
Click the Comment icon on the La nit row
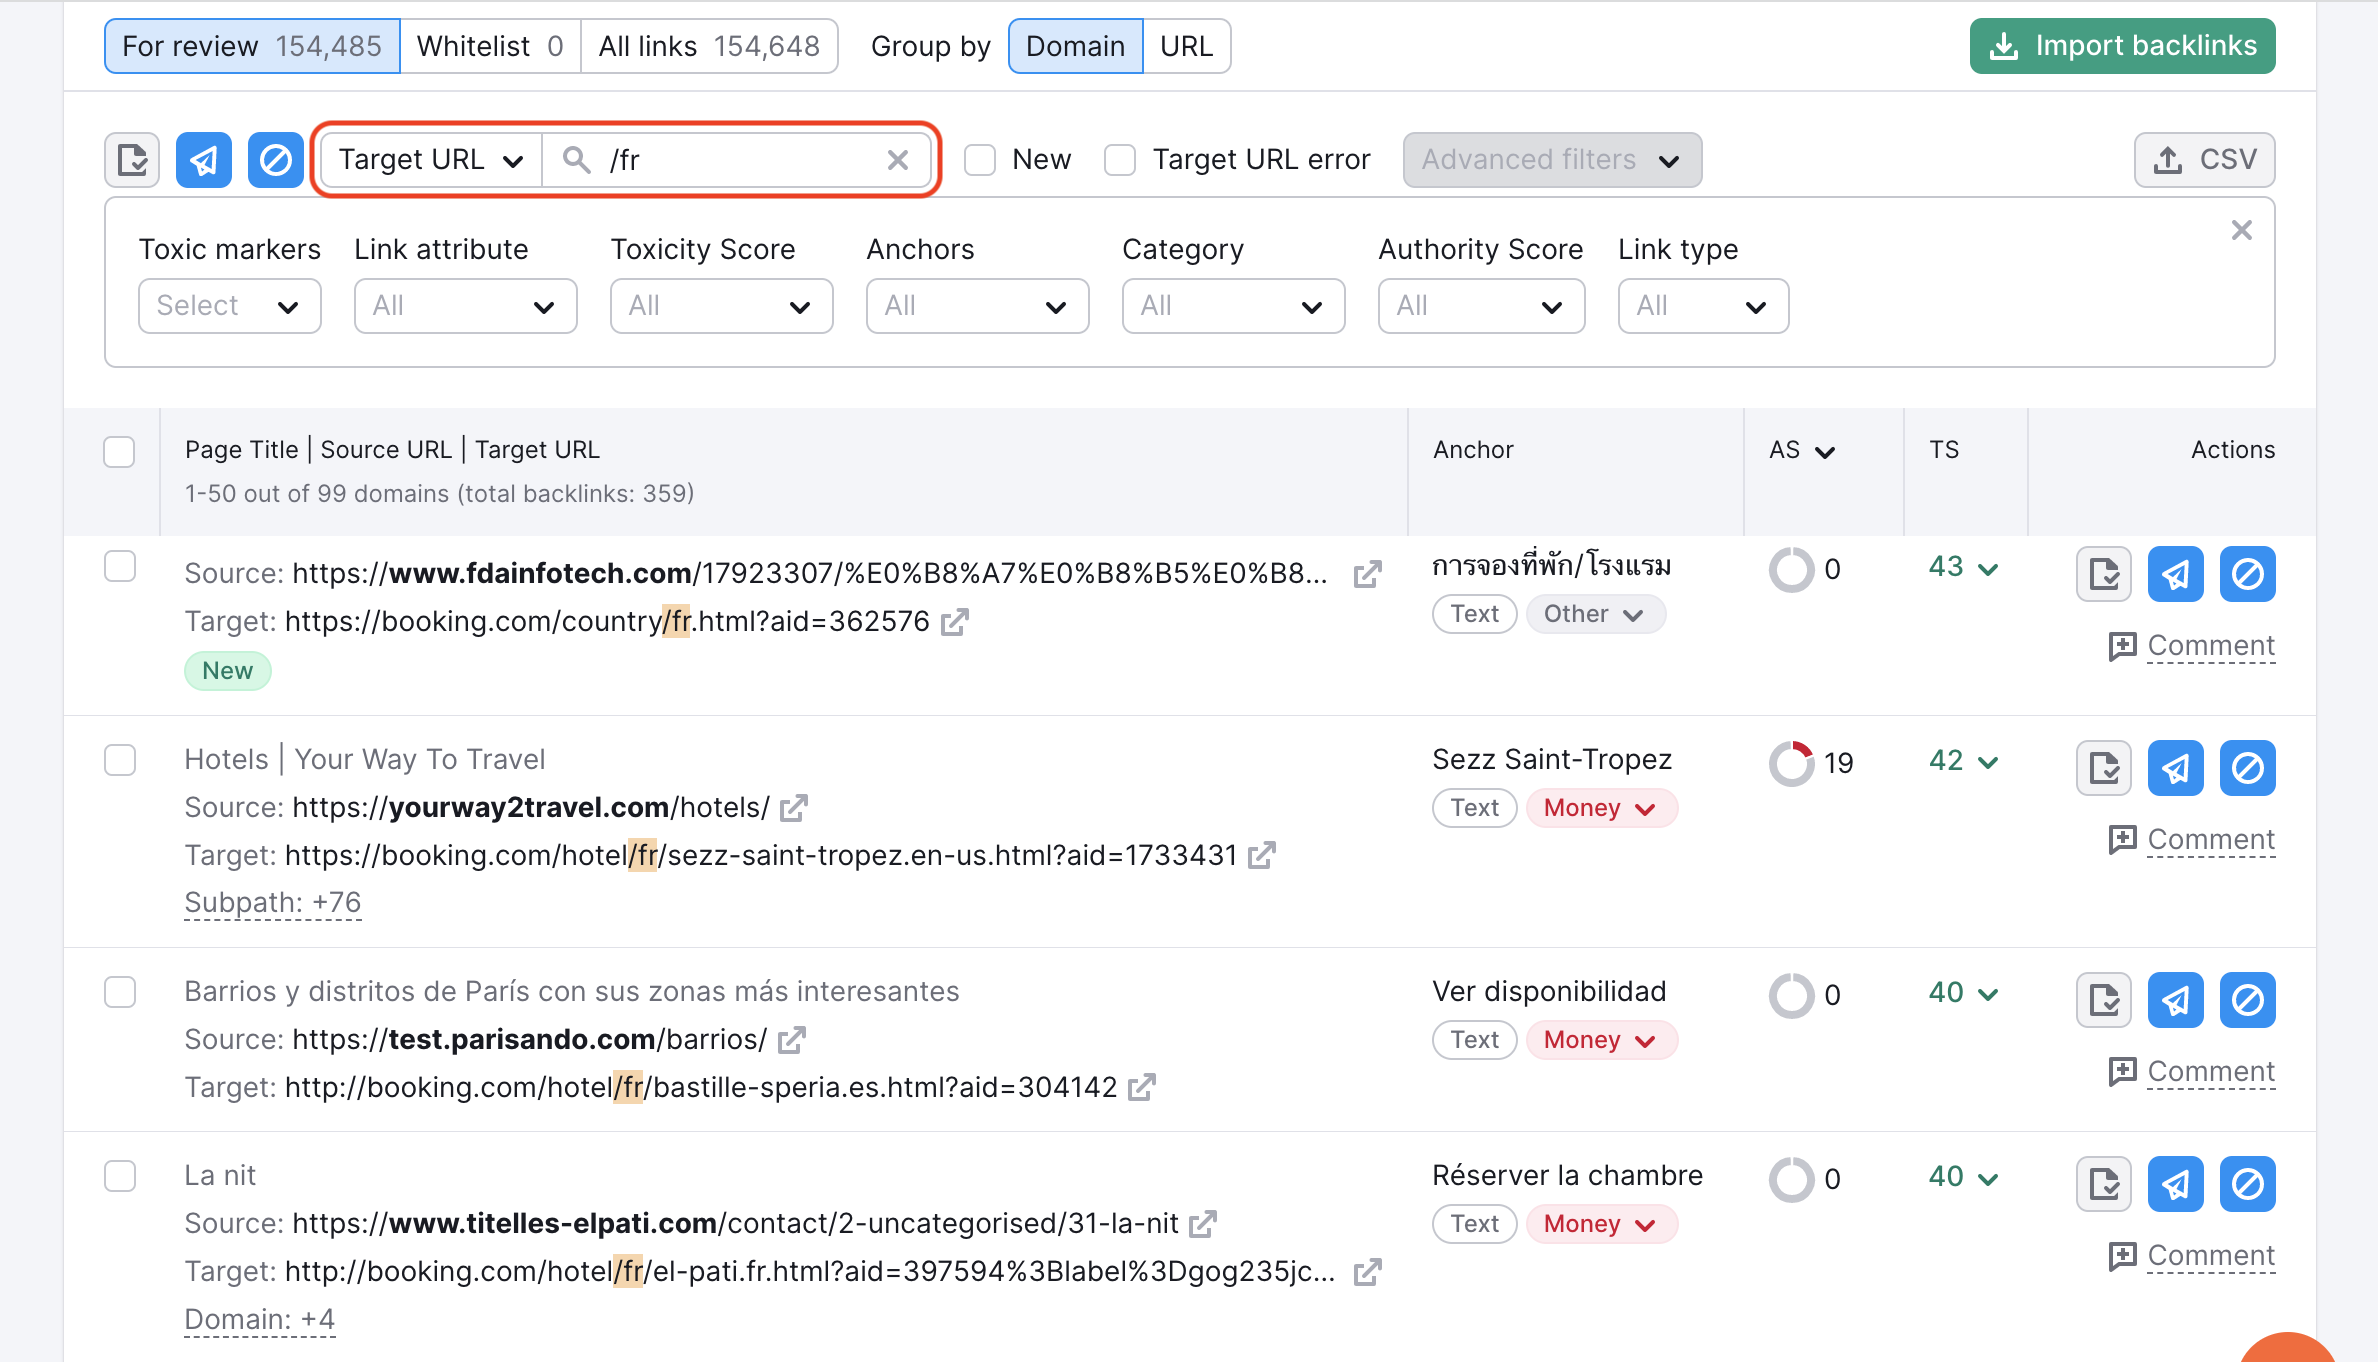click(2122, 1256)
